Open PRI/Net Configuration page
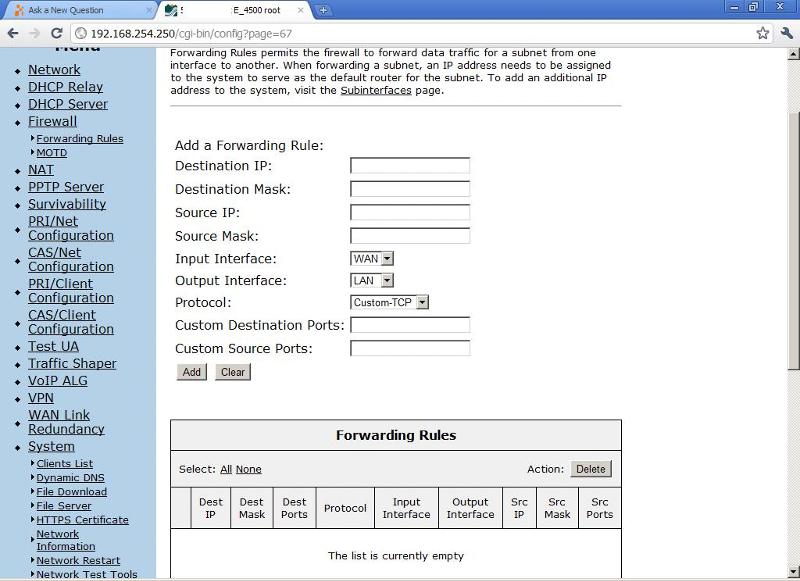 [x=71, y=229]
